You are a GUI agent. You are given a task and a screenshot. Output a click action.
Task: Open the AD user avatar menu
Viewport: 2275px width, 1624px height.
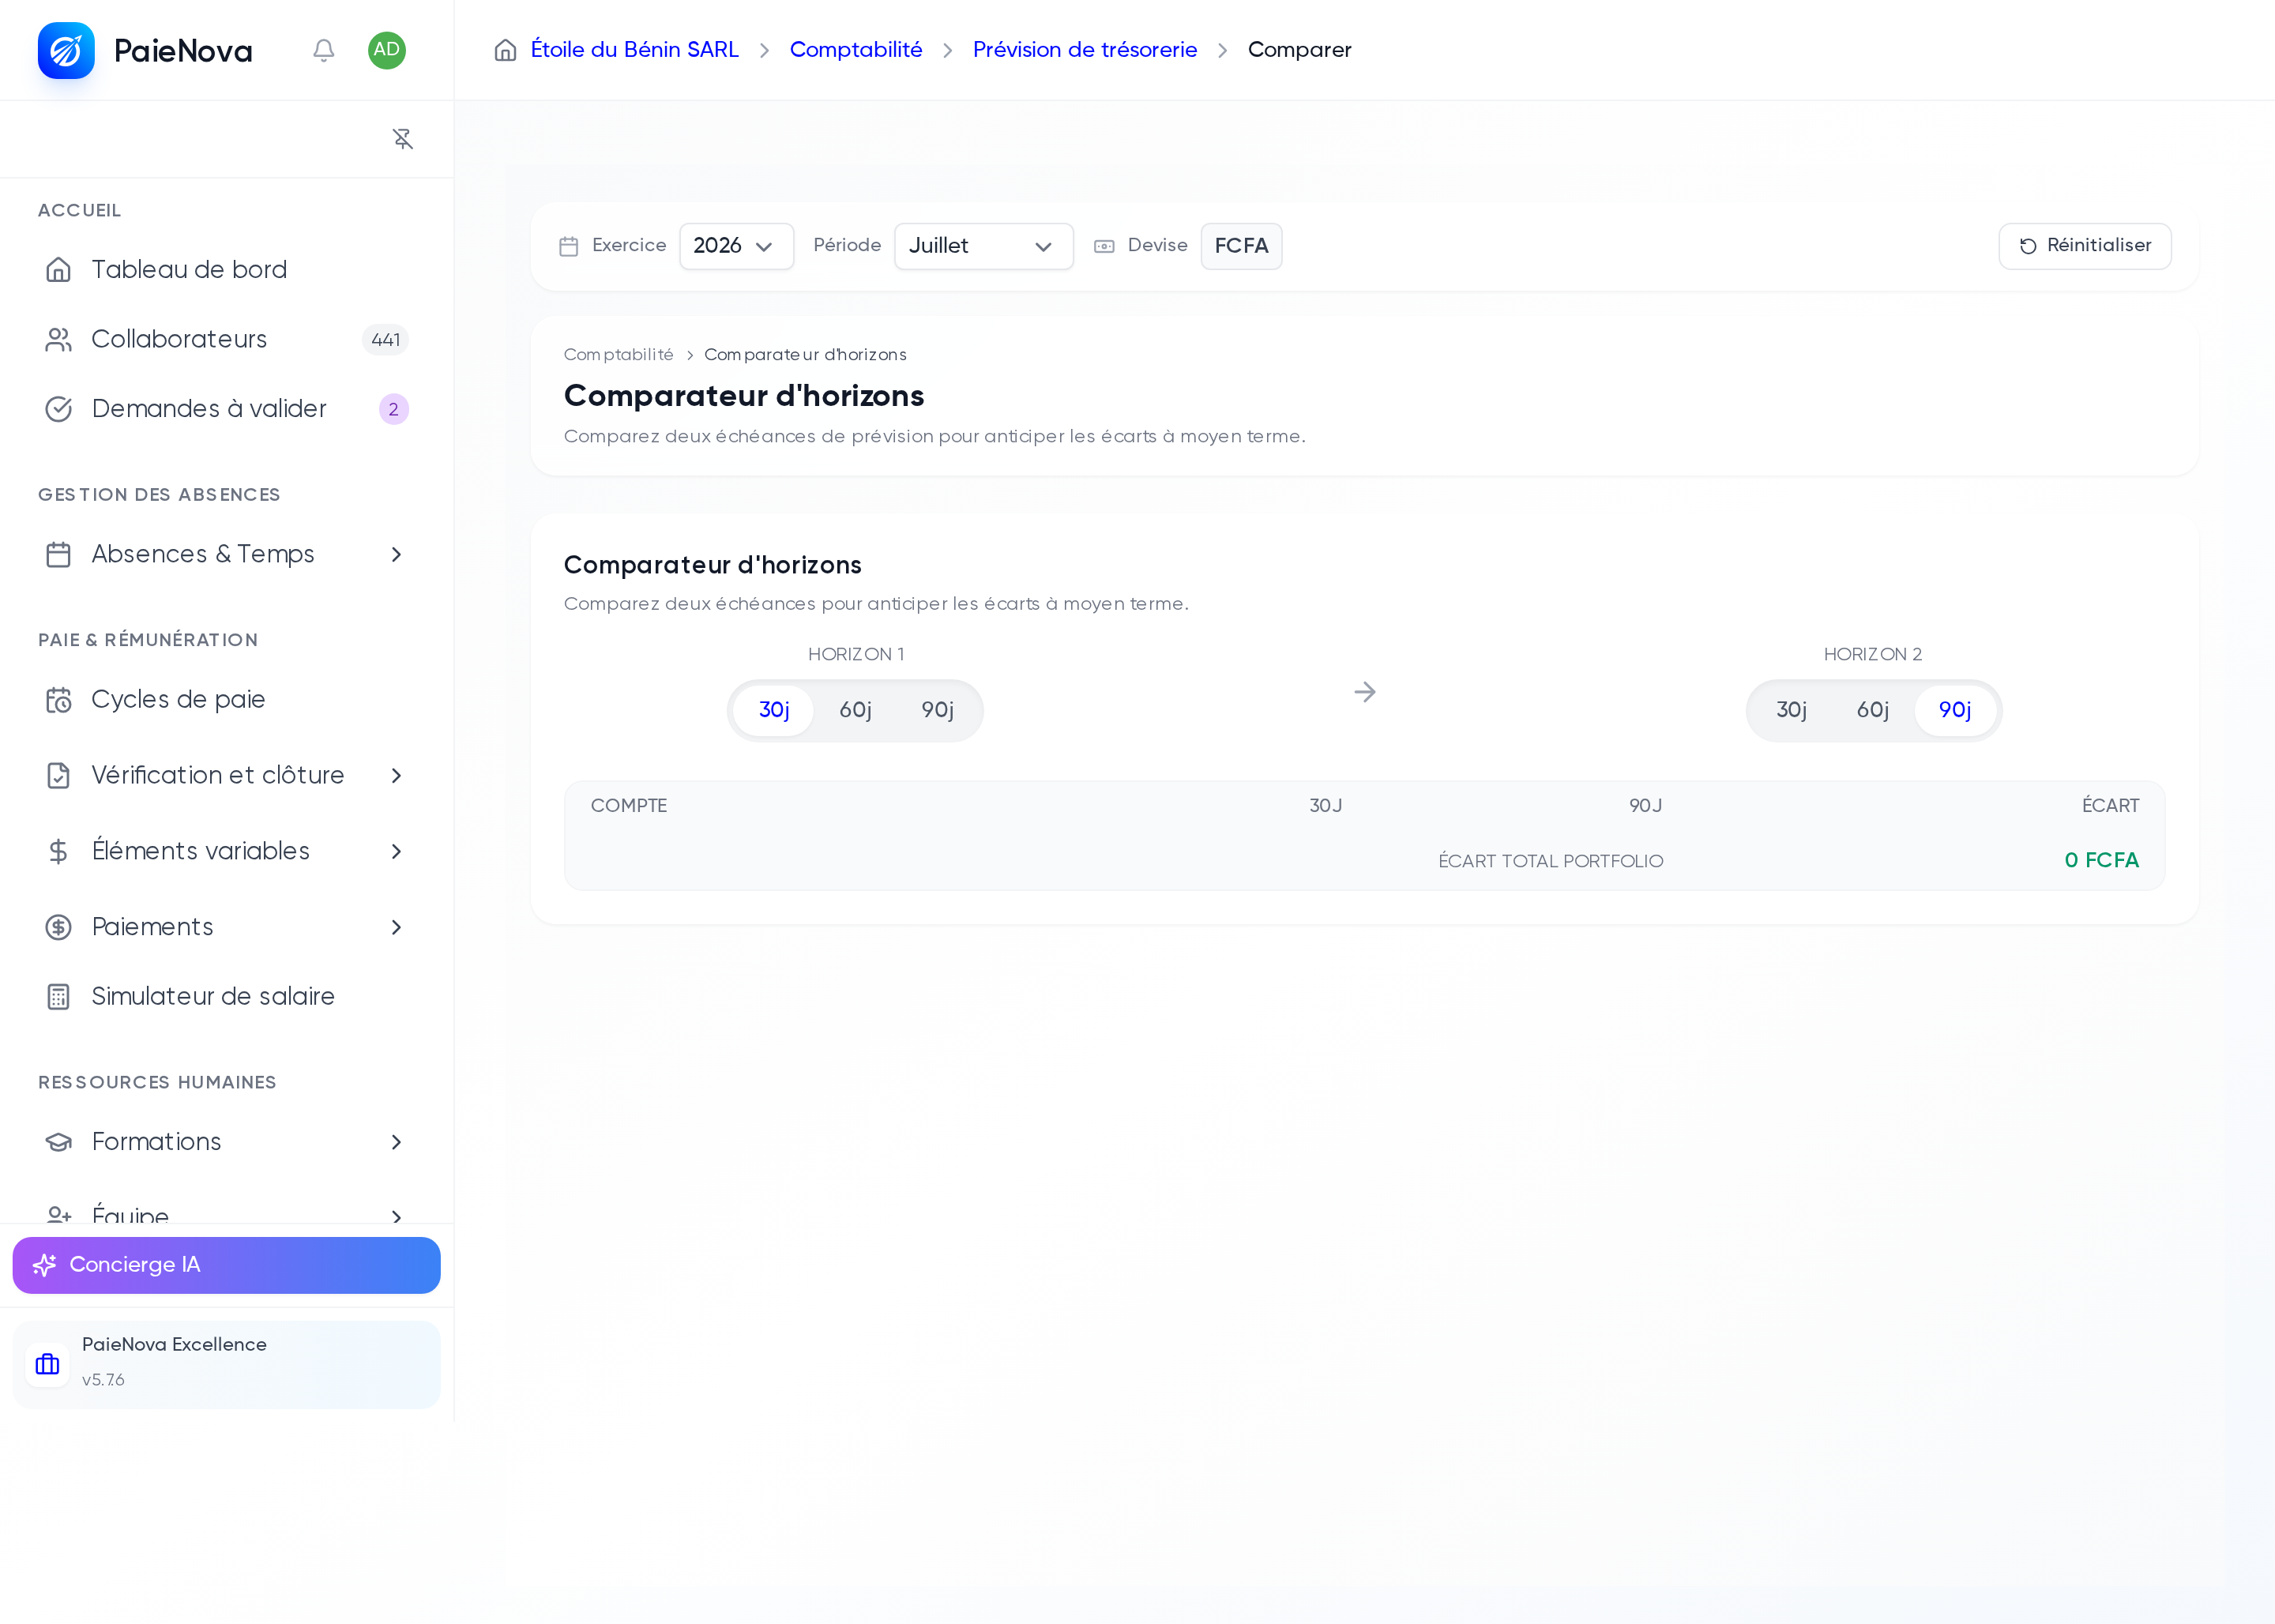pos(387,50)
